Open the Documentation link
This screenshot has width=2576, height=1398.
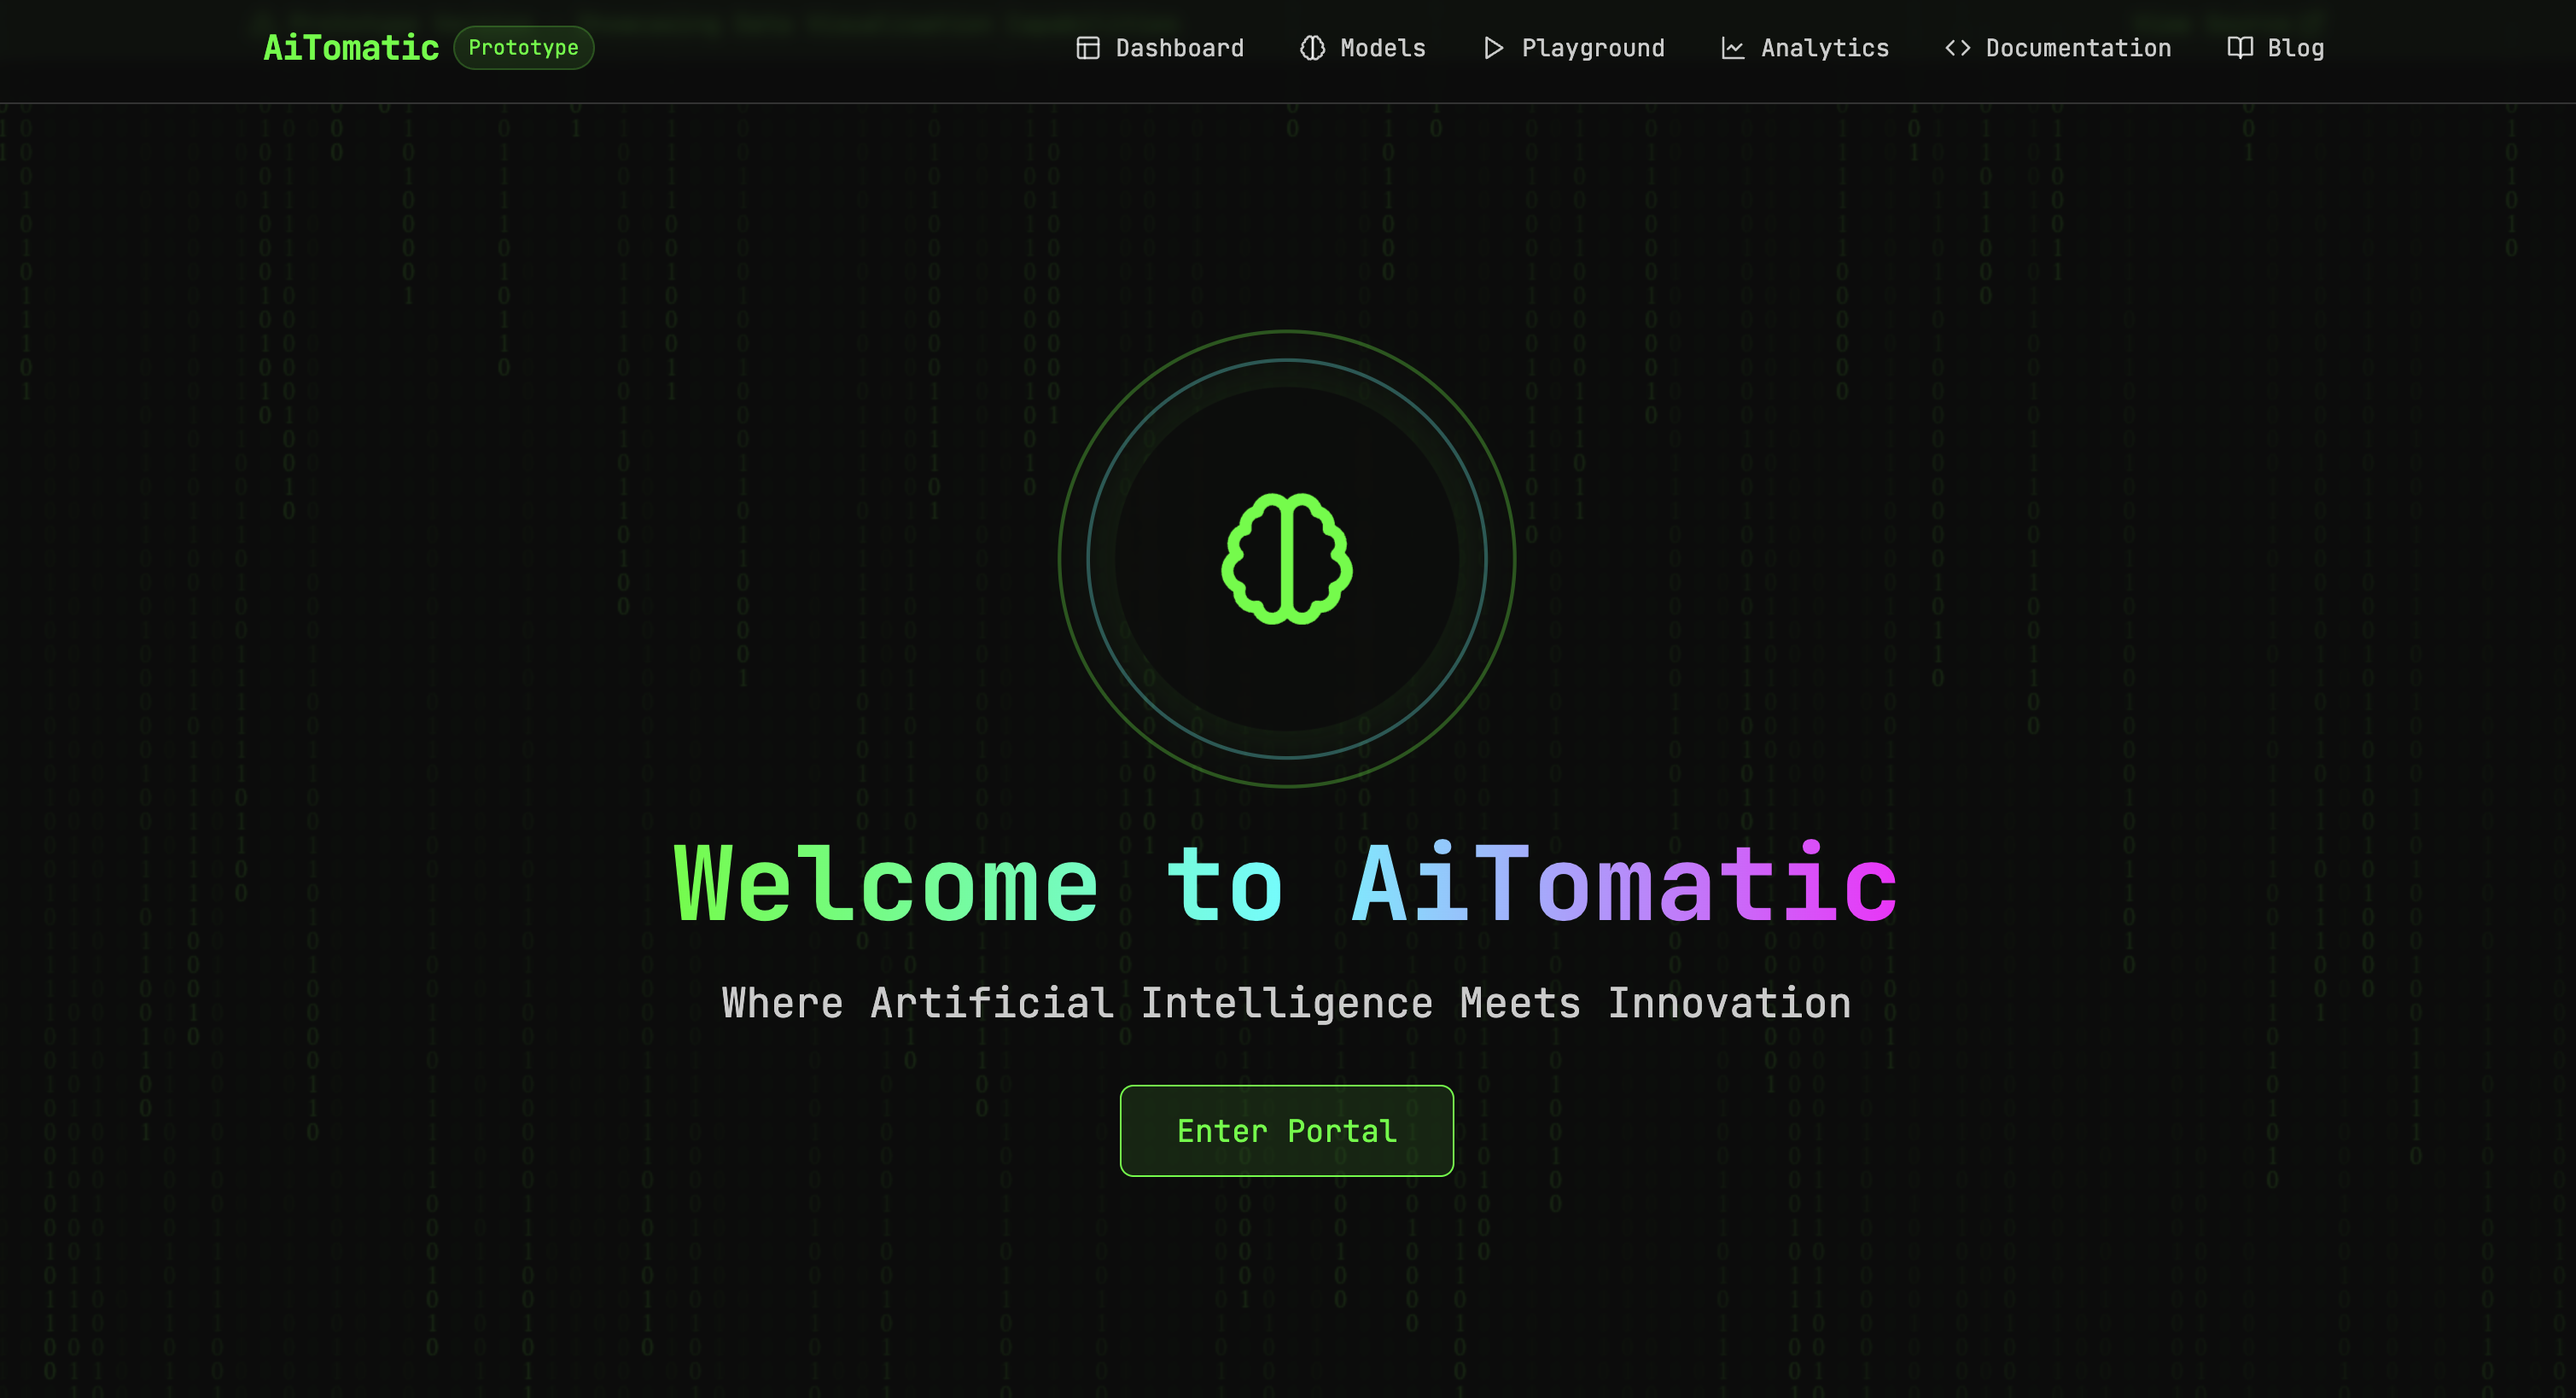coord(2058,48)
